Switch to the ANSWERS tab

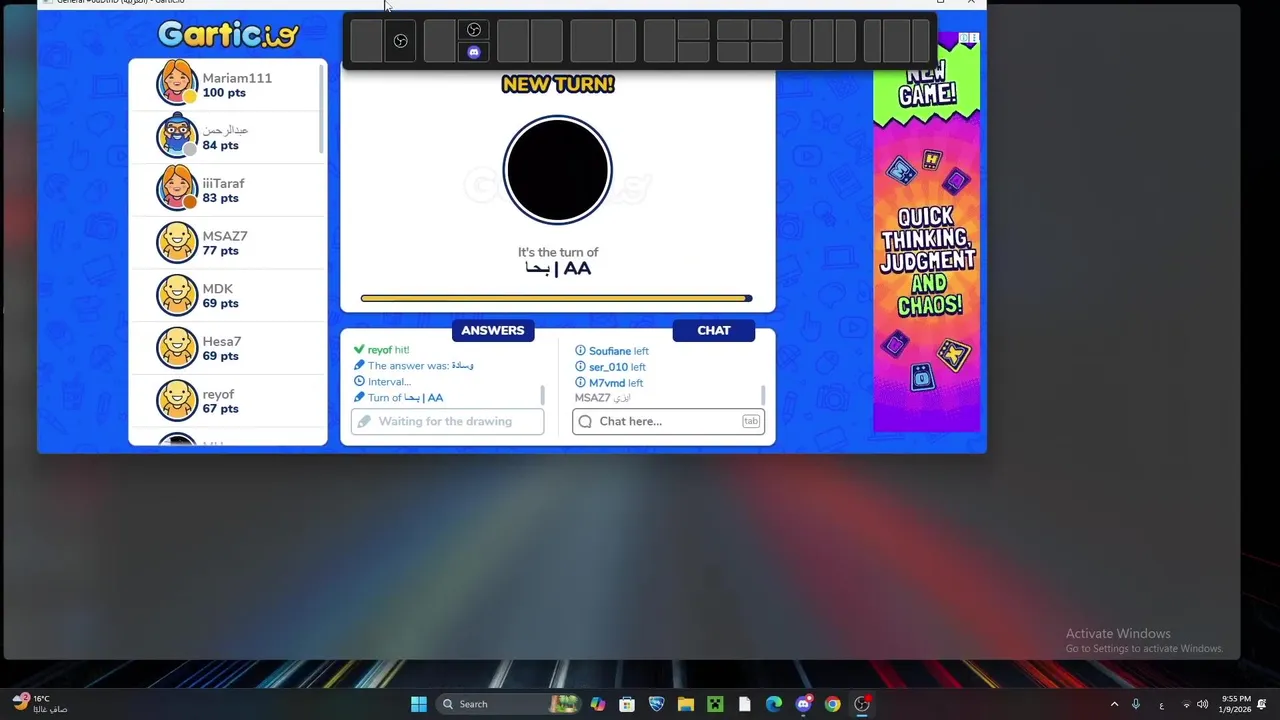(x=493, y=330)
